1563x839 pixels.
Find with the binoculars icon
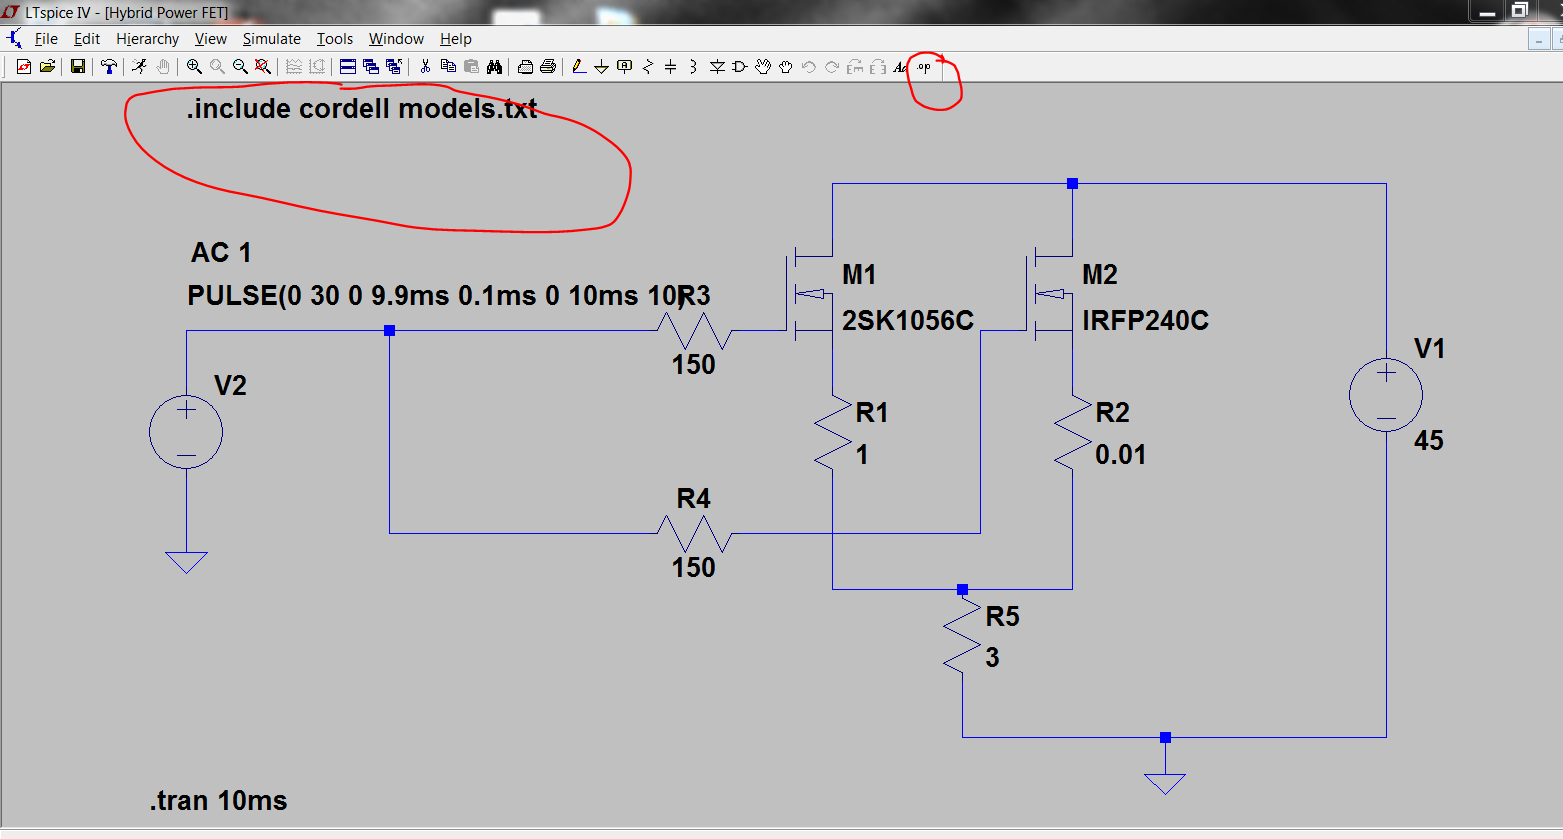click(x=494, y=67)
